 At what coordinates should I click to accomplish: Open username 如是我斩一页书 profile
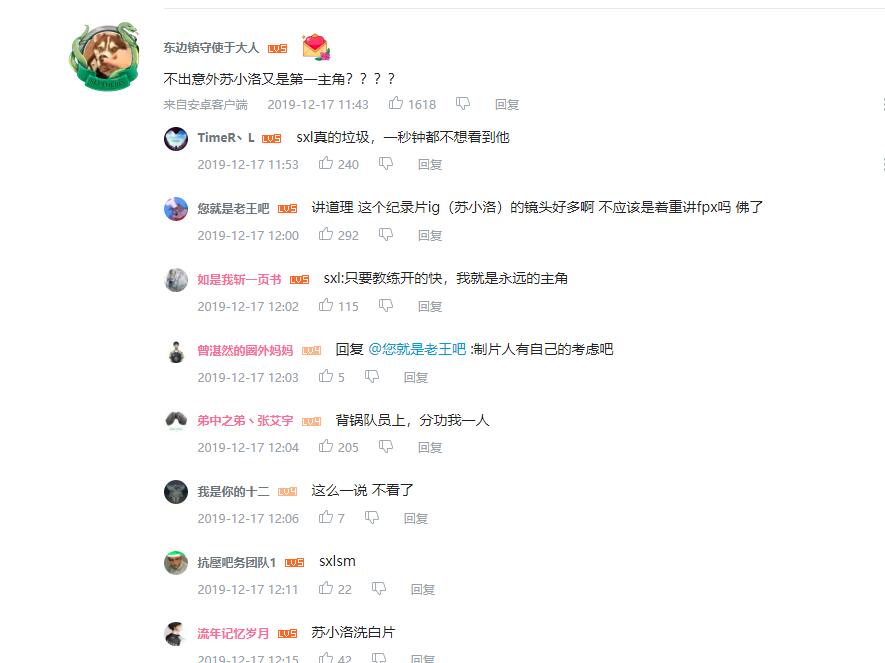pyautogui.click(x=239, y=279)
